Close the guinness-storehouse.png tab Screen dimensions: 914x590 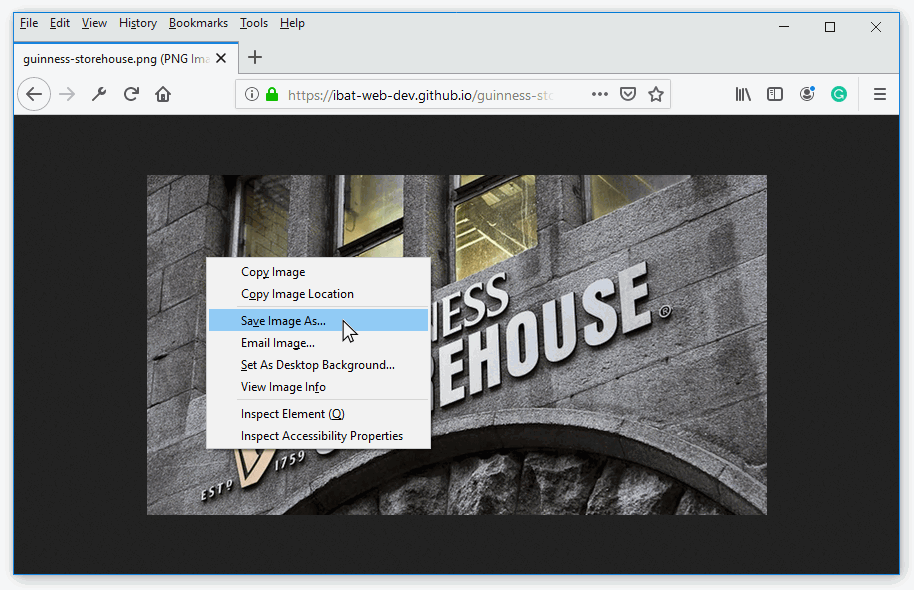pos(221,58)
